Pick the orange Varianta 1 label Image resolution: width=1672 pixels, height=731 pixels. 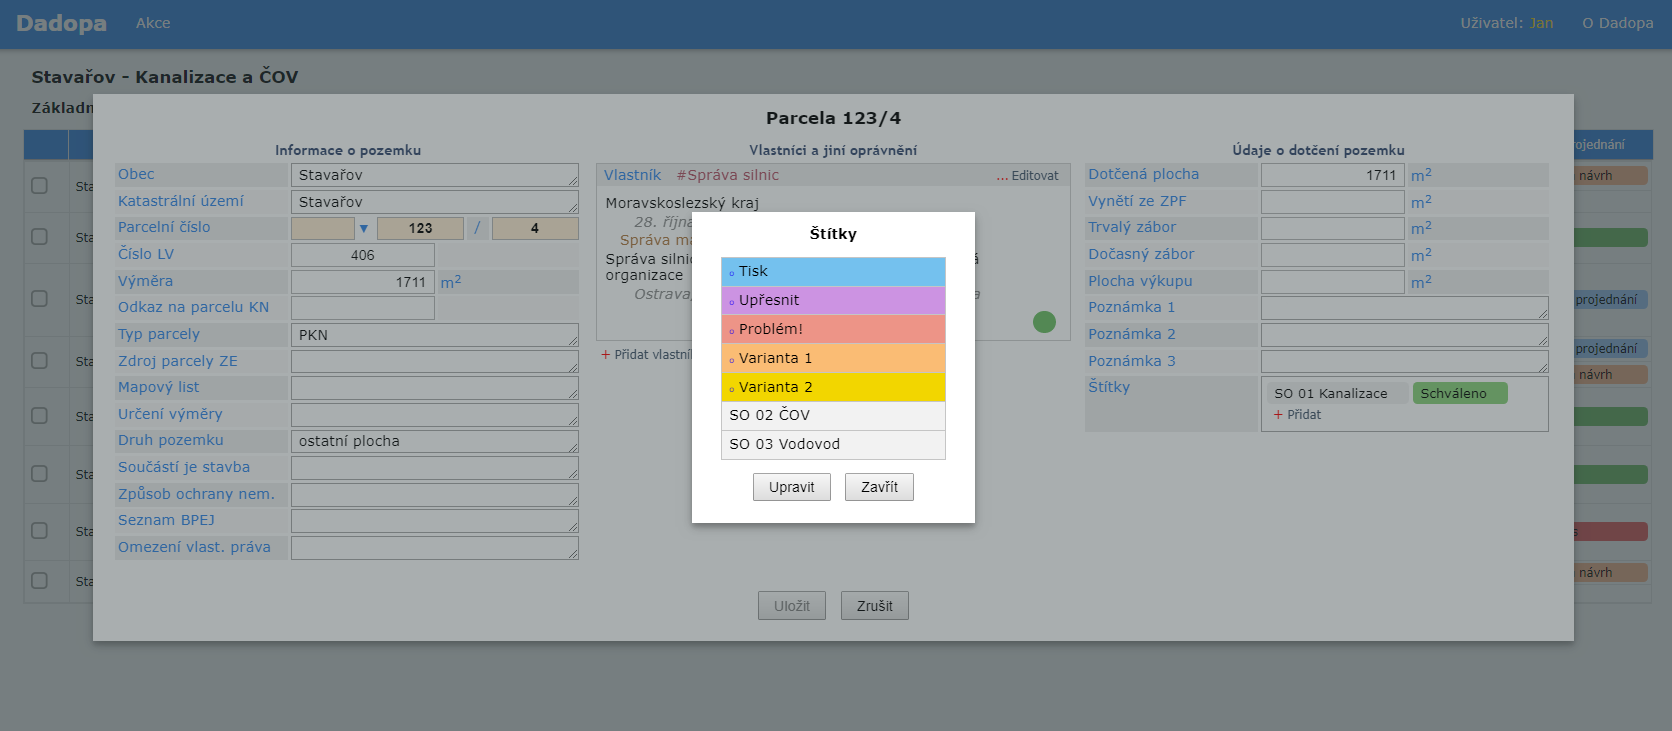(x=833, y=358)
